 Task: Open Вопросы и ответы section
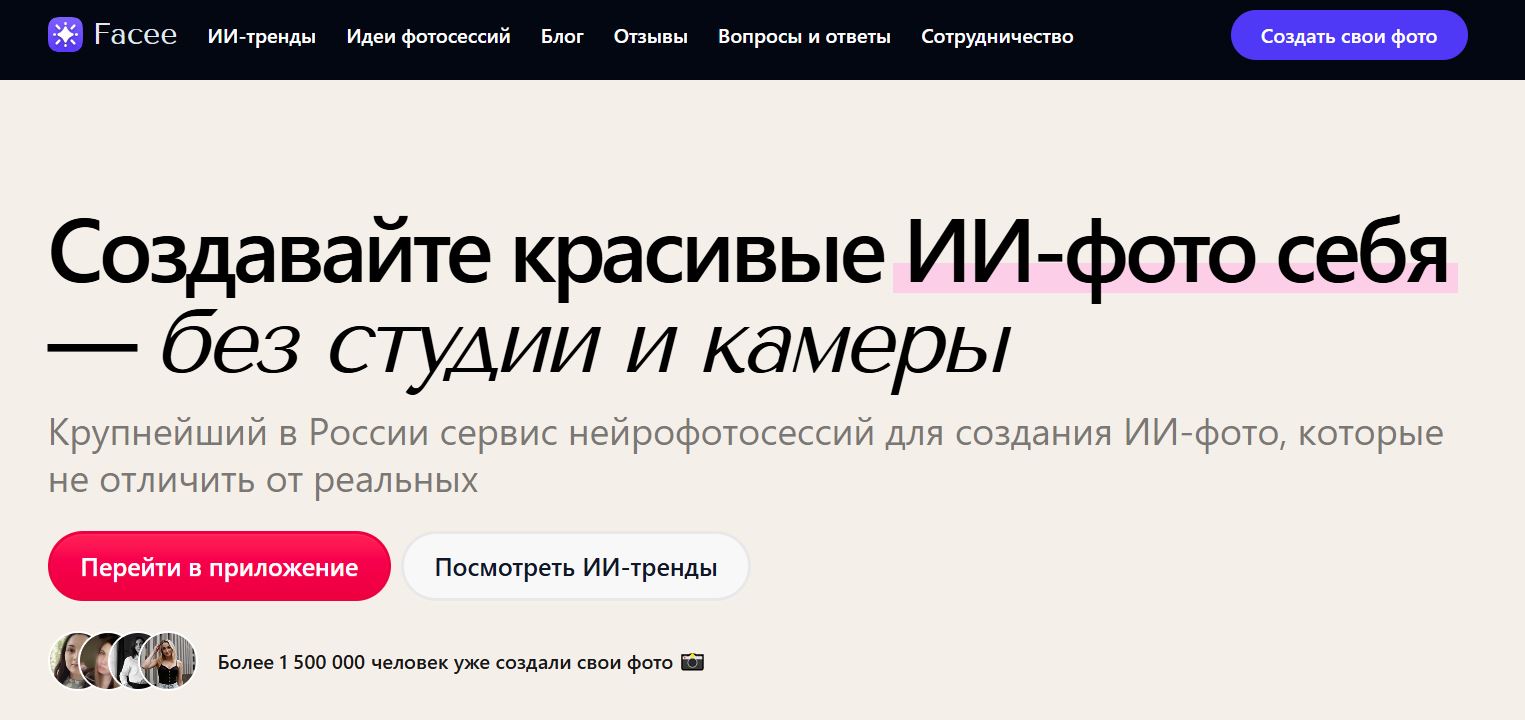804,36
